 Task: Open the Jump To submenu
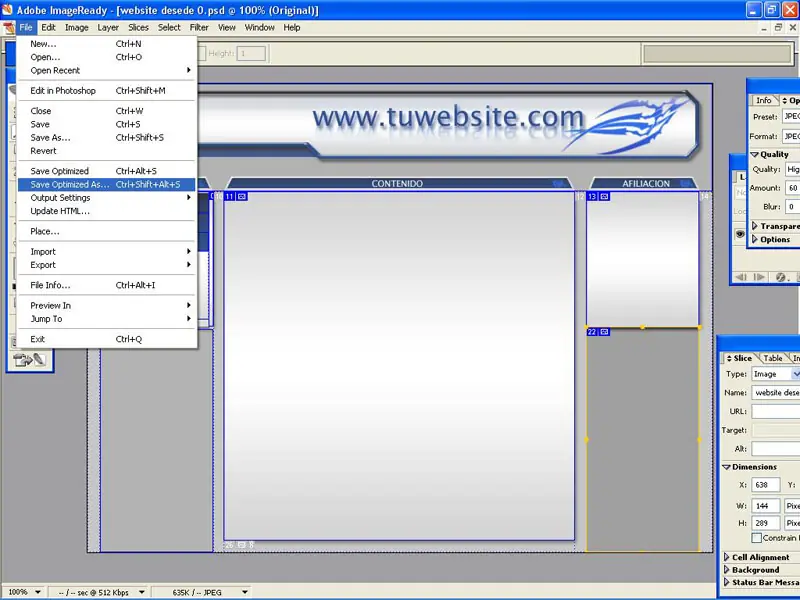pos(106,319)
